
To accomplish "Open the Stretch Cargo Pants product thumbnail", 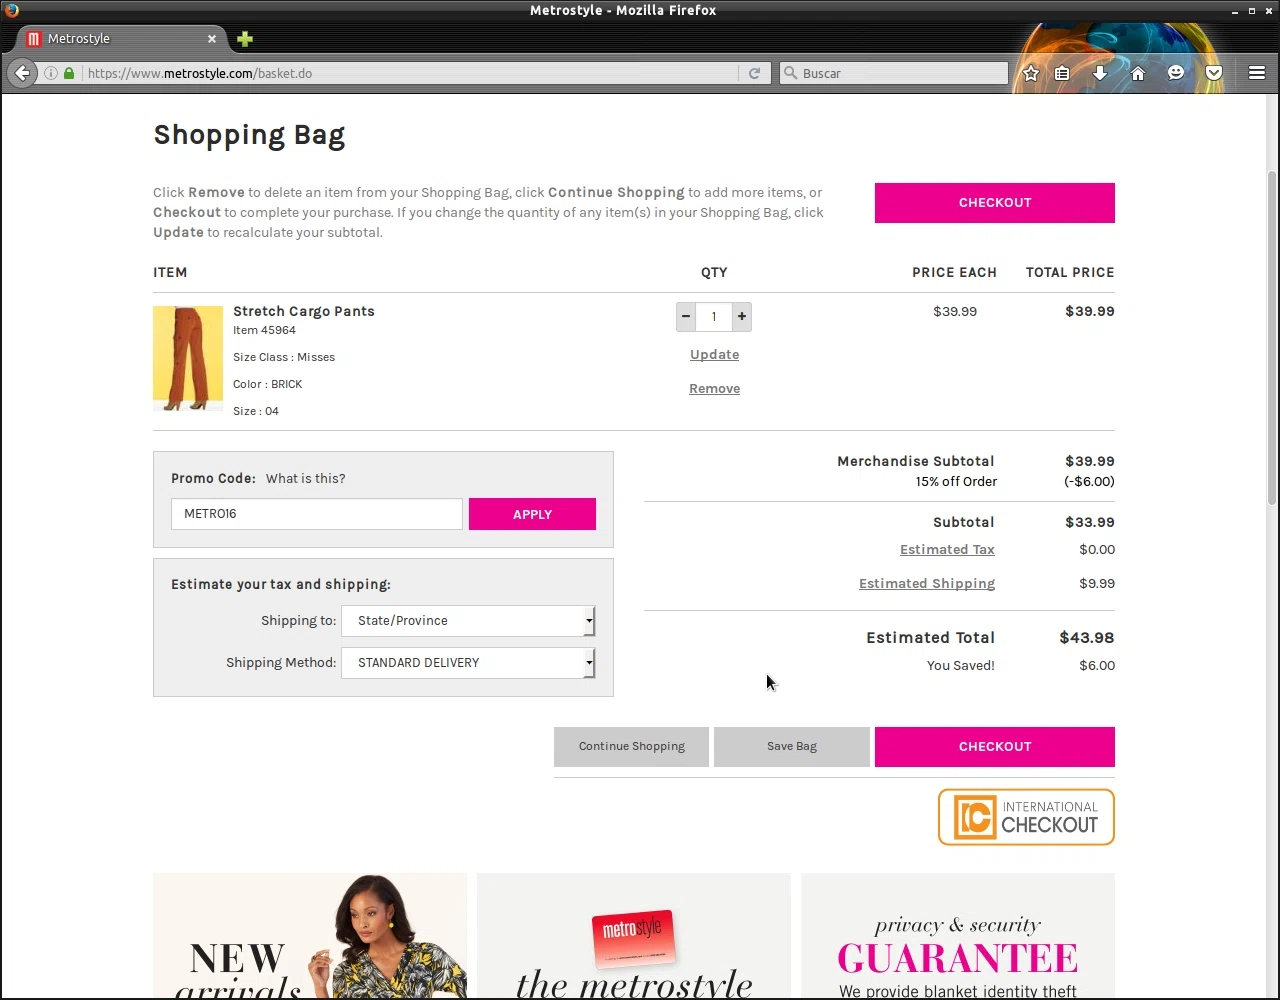I will coord(188,359).
